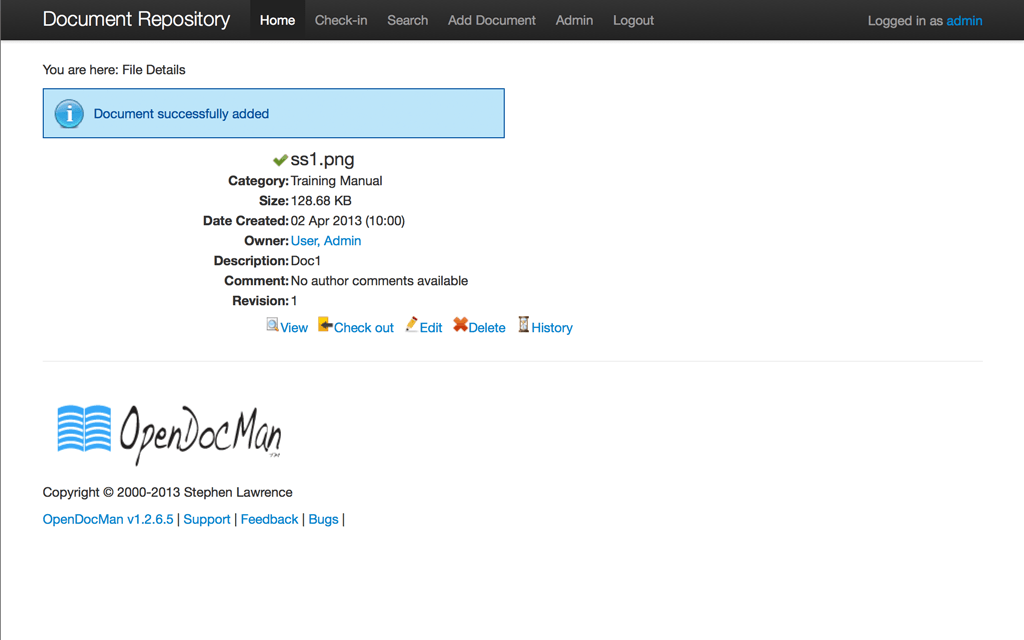1024x640 pixels.
Task: Open the Search page from navbar
Action: [407, 20]
